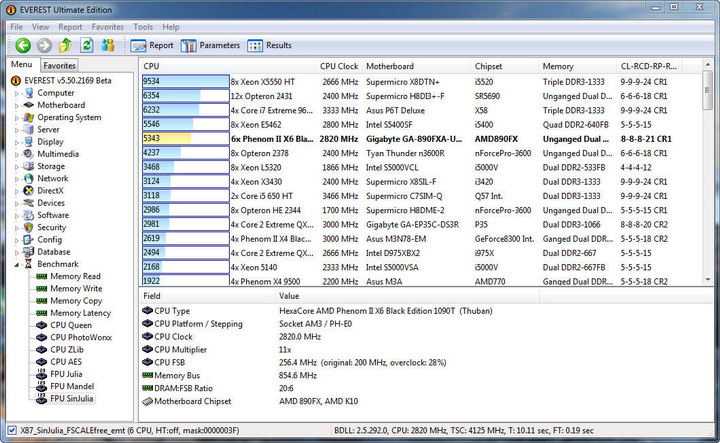The width and height of the screenshot is (720, 443).
Task: Sort by the CPU Clock column header
Action: pos(339,66)
